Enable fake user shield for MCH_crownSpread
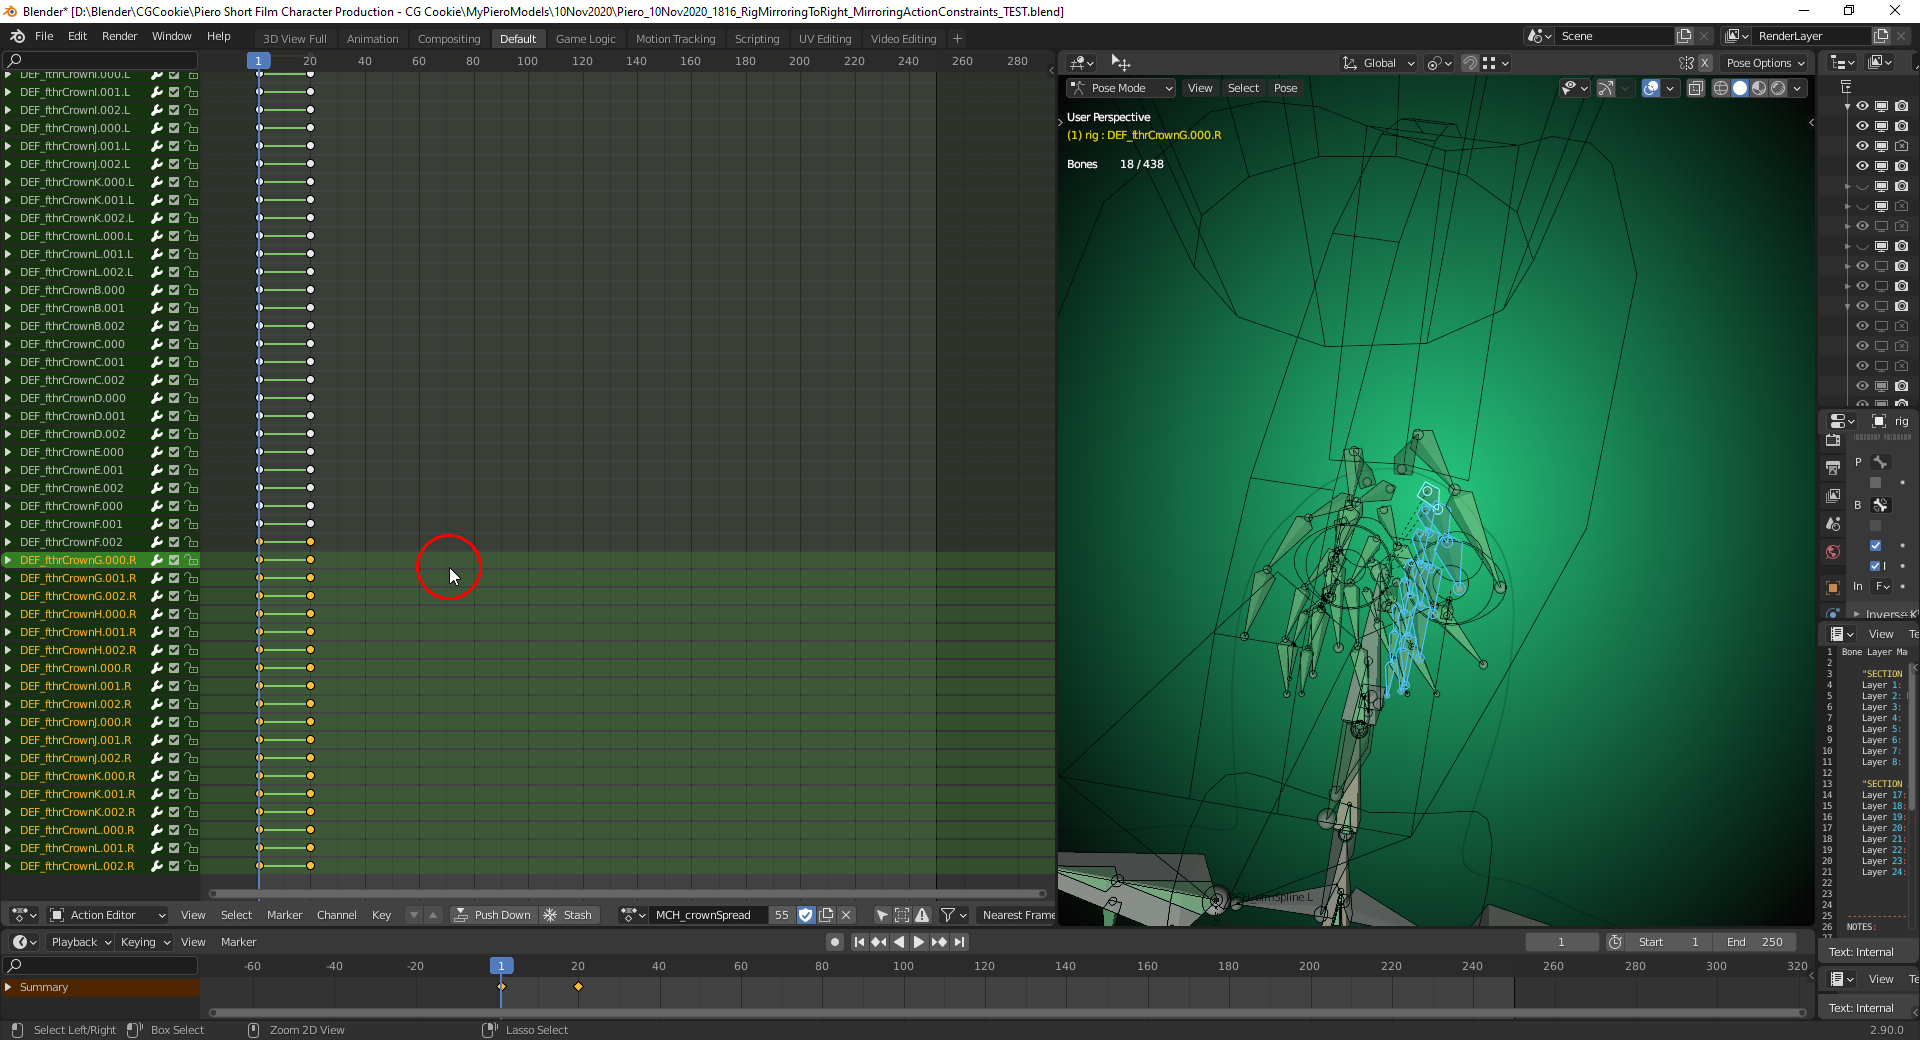Viewport: 1920px width, 1040px height. [x=806, y=915]
